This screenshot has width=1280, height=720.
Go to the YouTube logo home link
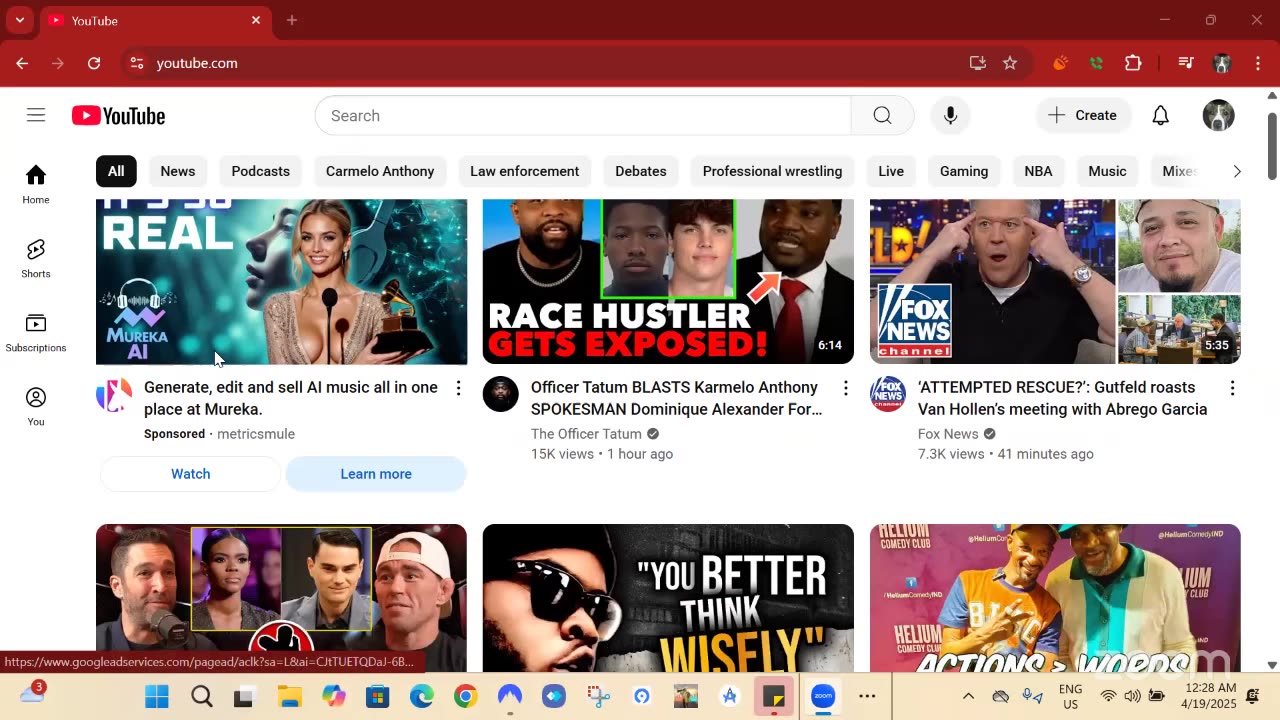118,116
